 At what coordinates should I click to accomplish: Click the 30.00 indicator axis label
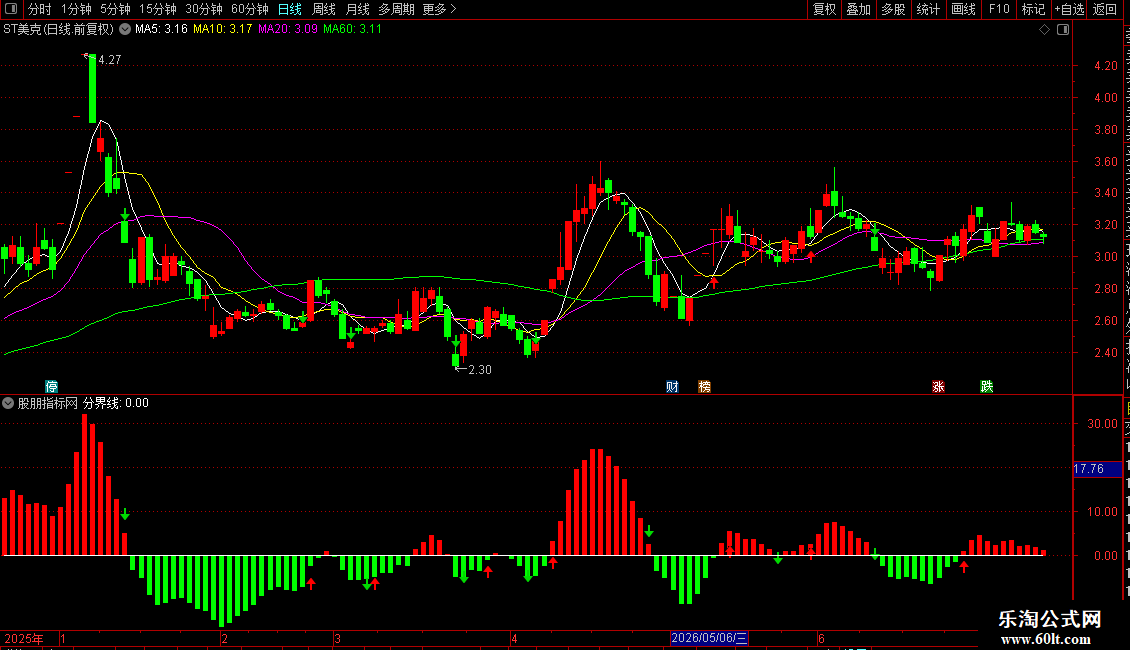point(1103,424)
